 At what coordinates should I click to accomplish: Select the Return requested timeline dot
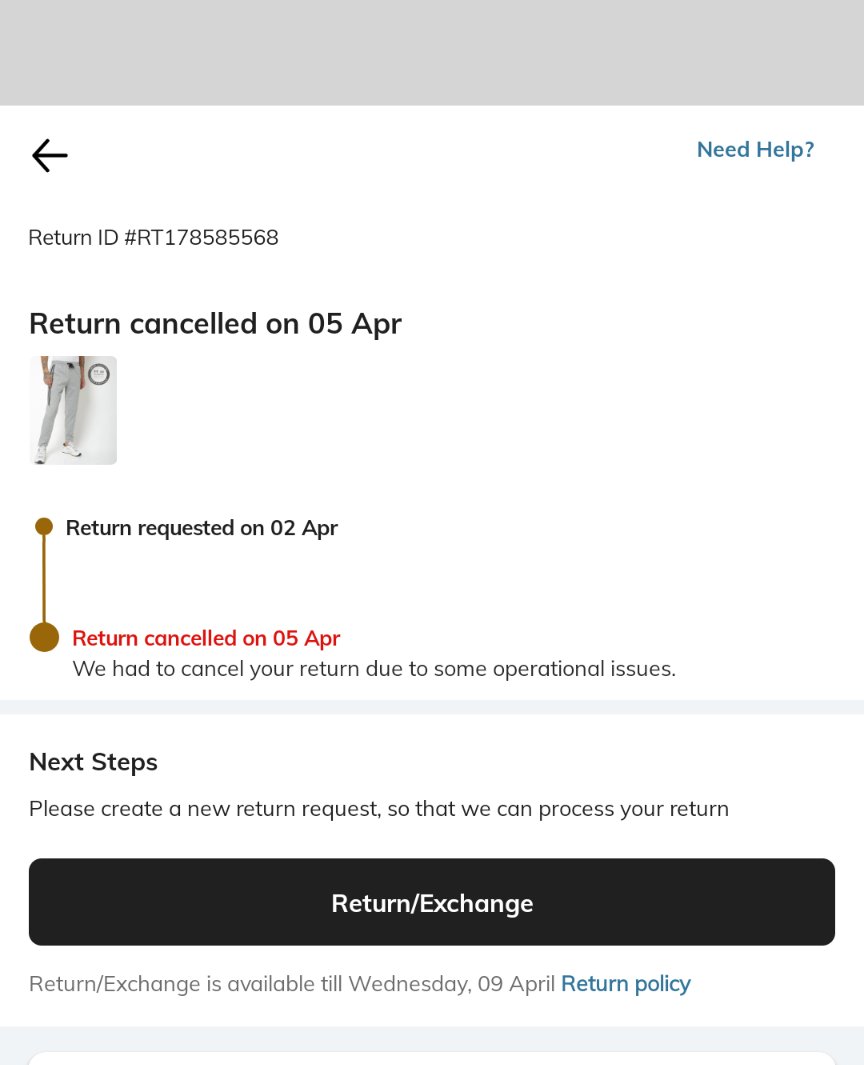pyautogui.click(x=44, y=526)
